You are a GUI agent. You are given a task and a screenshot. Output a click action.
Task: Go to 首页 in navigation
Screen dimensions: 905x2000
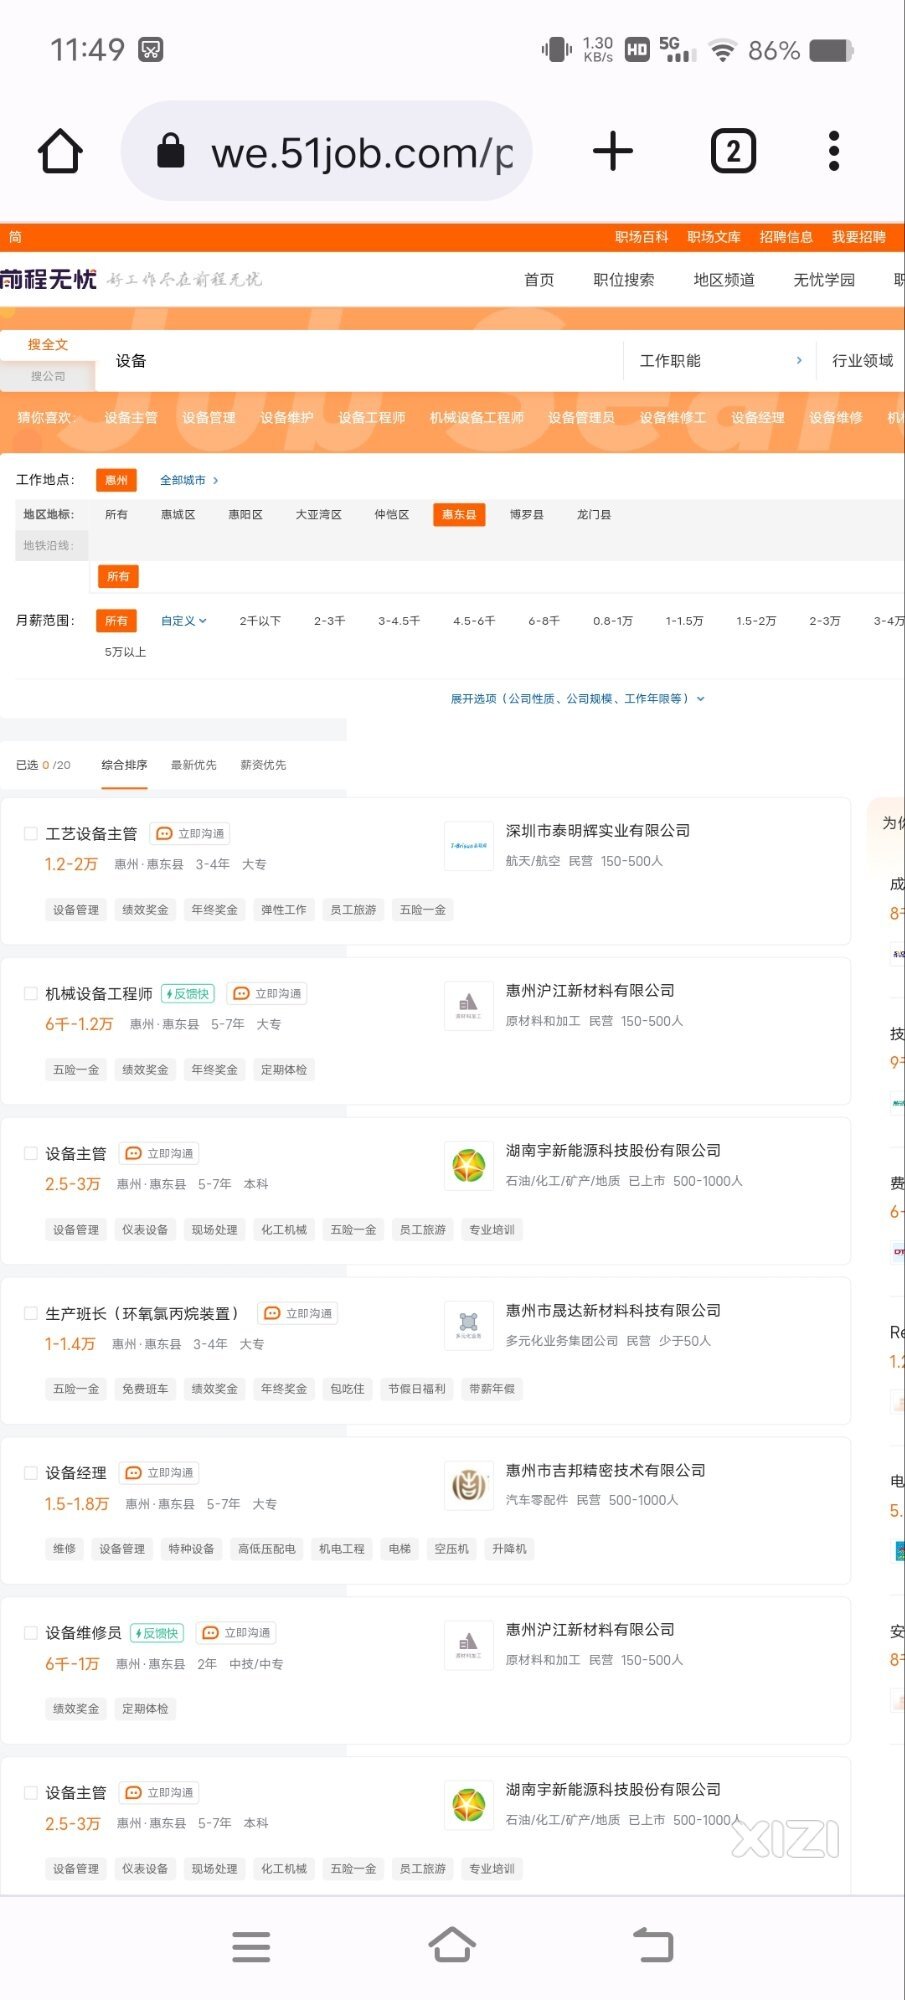[539, 280]
